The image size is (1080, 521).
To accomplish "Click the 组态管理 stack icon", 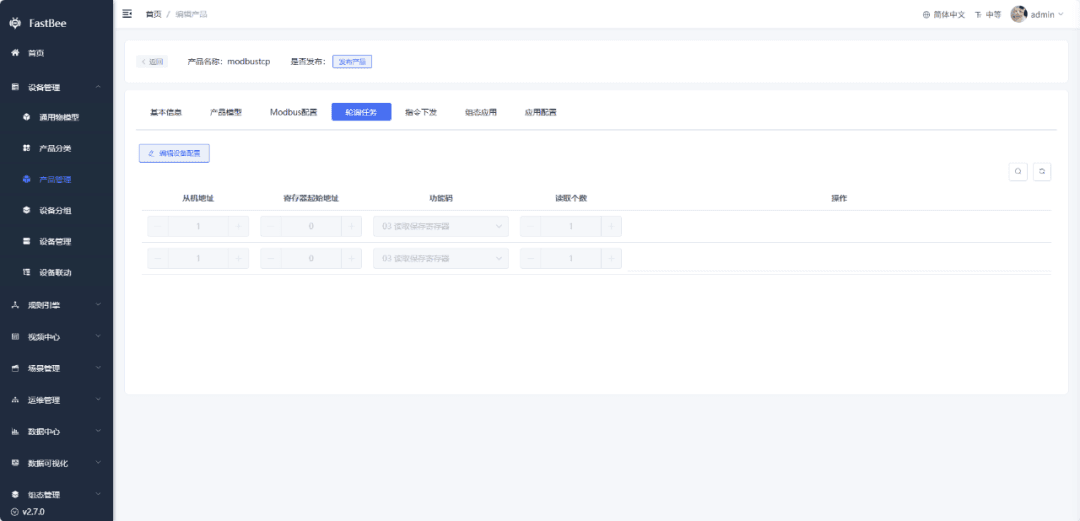I will coord(15,495).
